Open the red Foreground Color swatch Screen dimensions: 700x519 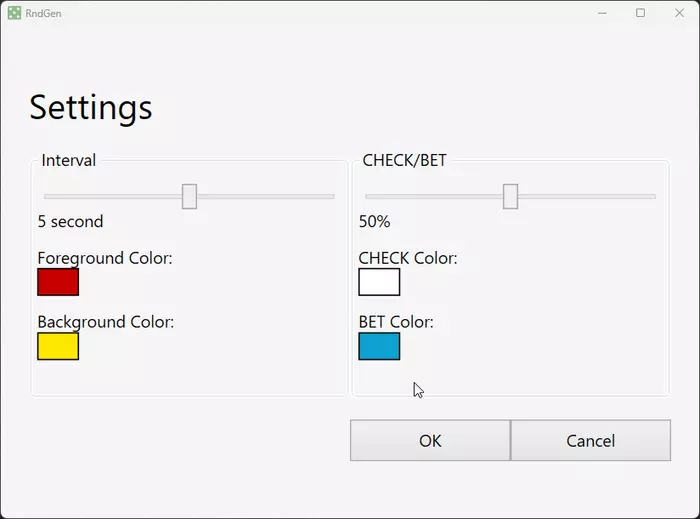pyautogui.click(x=58, y=282)
